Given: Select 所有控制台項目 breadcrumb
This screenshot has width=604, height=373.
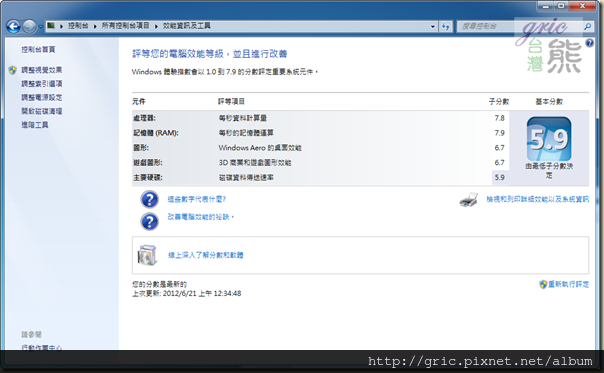Looking at the screenshot, I should 125,26.
